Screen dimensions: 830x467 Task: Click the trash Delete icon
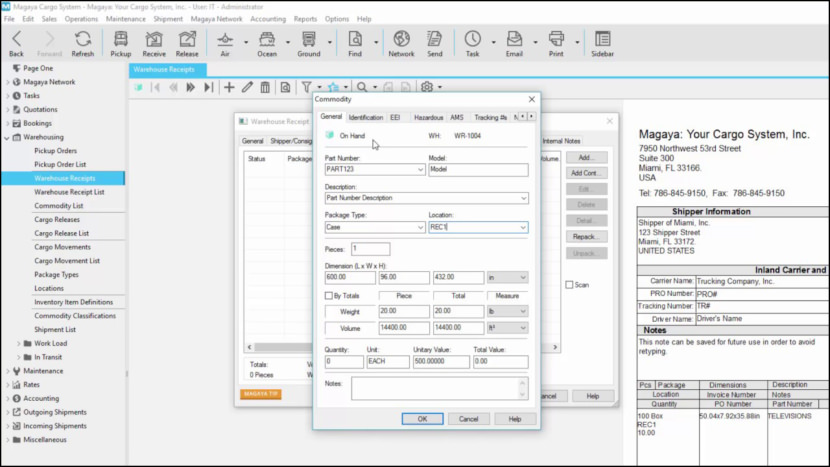coord(265,87)
